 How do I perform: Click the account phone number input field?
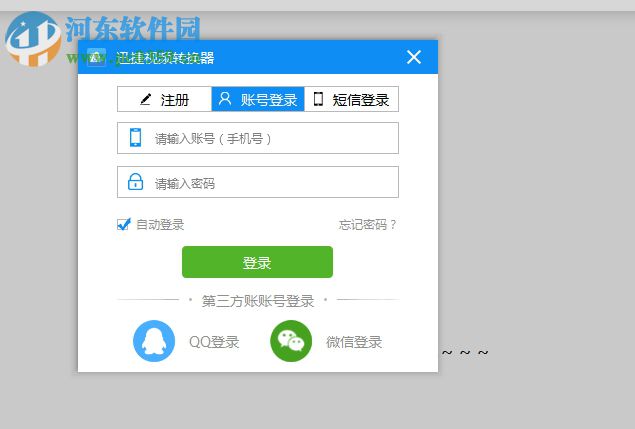pos(258,138)
